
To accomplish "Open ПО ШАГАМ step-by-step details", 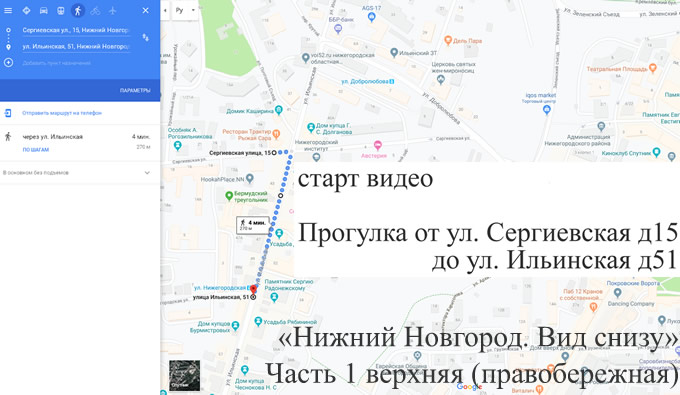I will click(x=36, y=150).
